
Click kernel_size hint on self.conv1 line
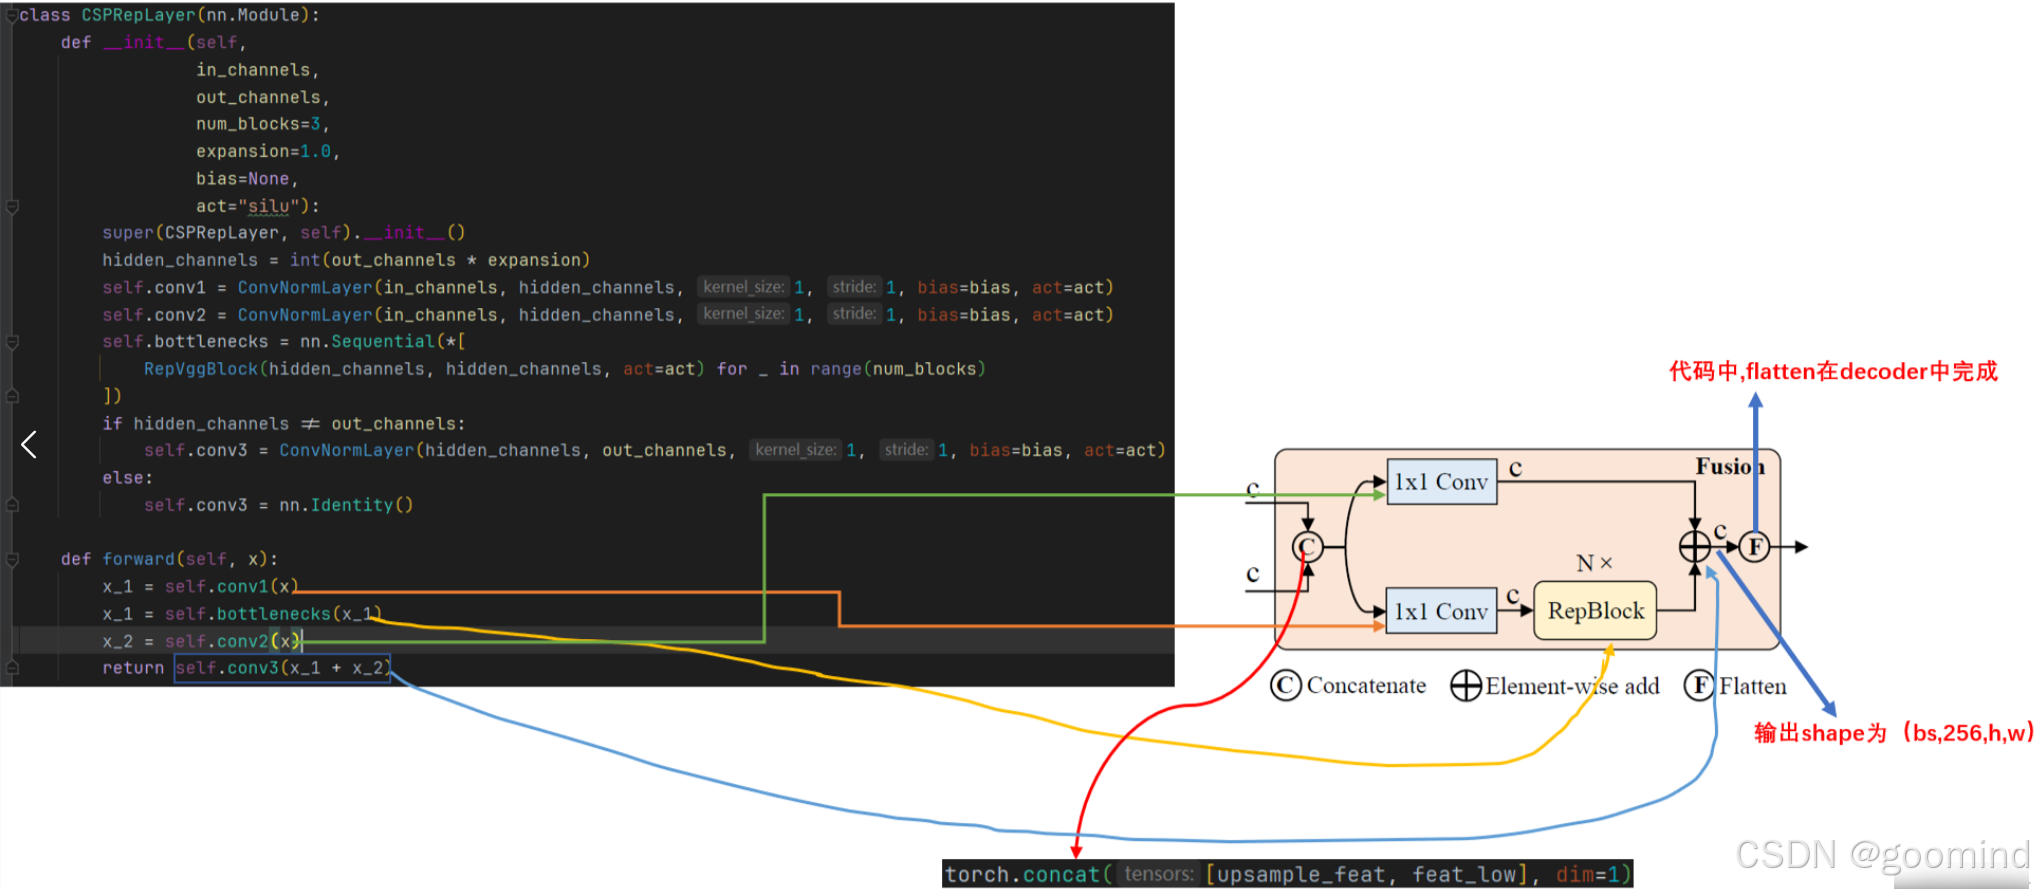click(x=743, y=287)
